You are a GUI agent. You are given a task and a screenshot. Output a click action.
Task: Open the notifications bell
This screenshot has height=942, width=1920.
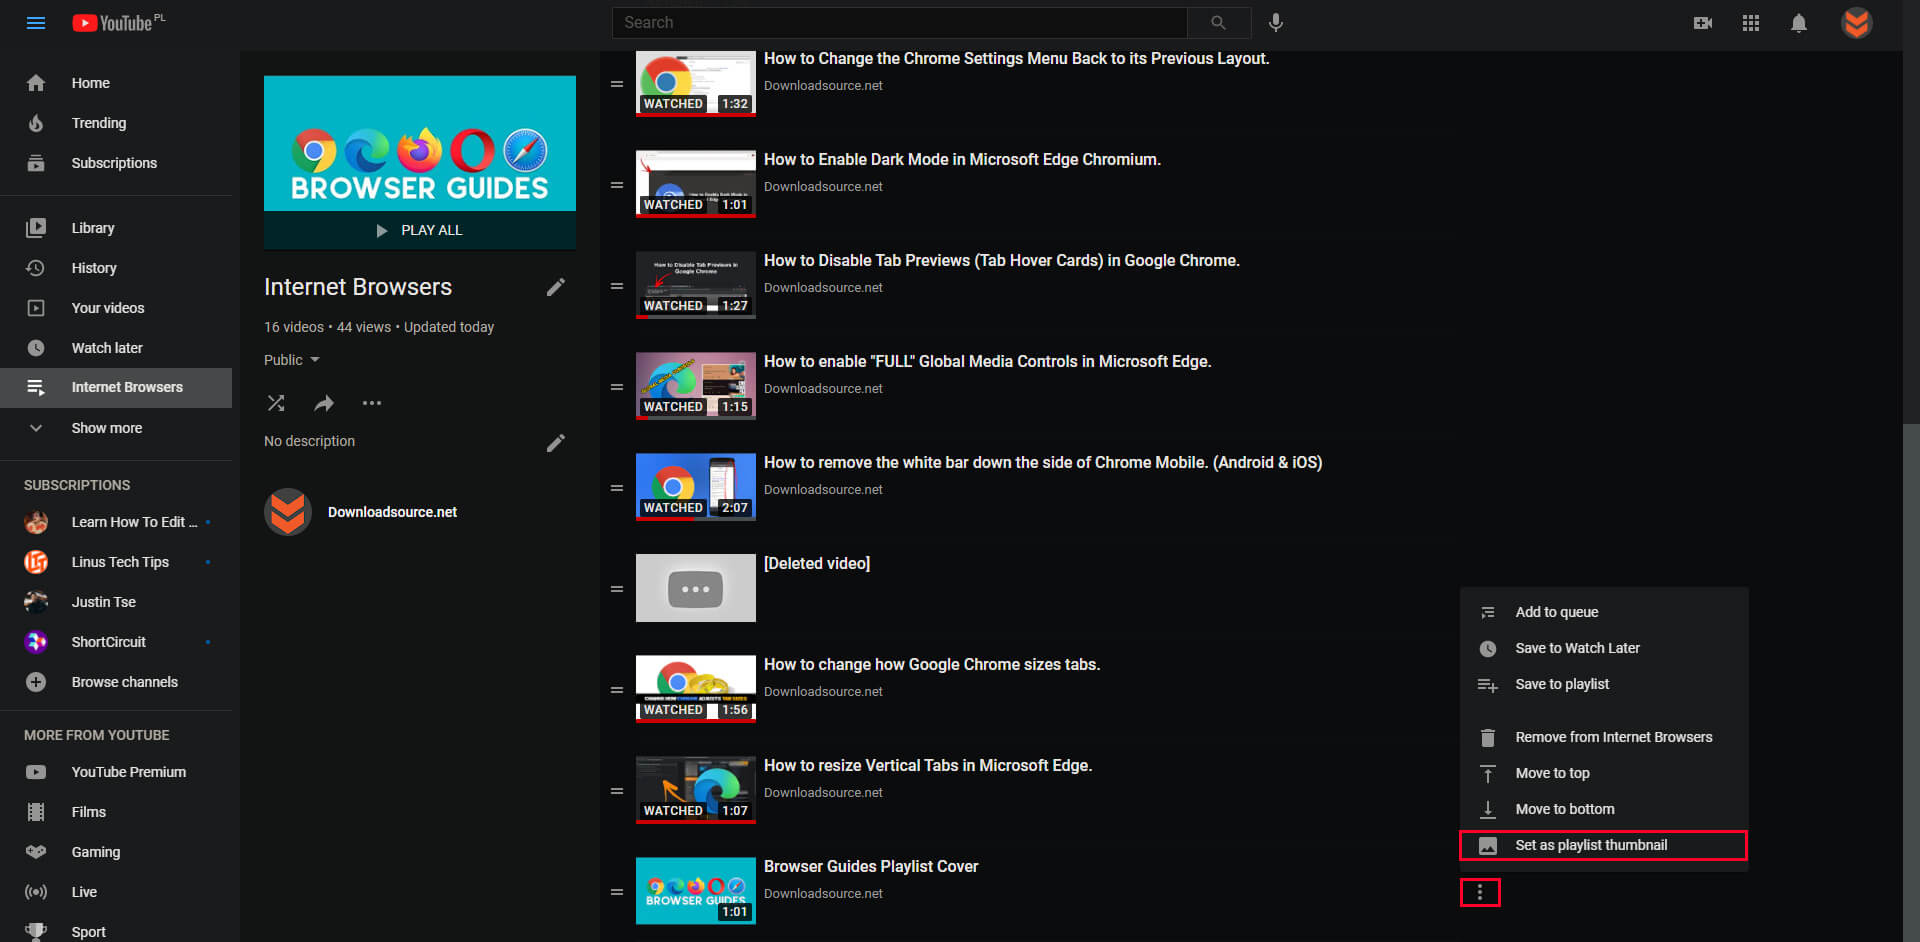(1798, 23)
